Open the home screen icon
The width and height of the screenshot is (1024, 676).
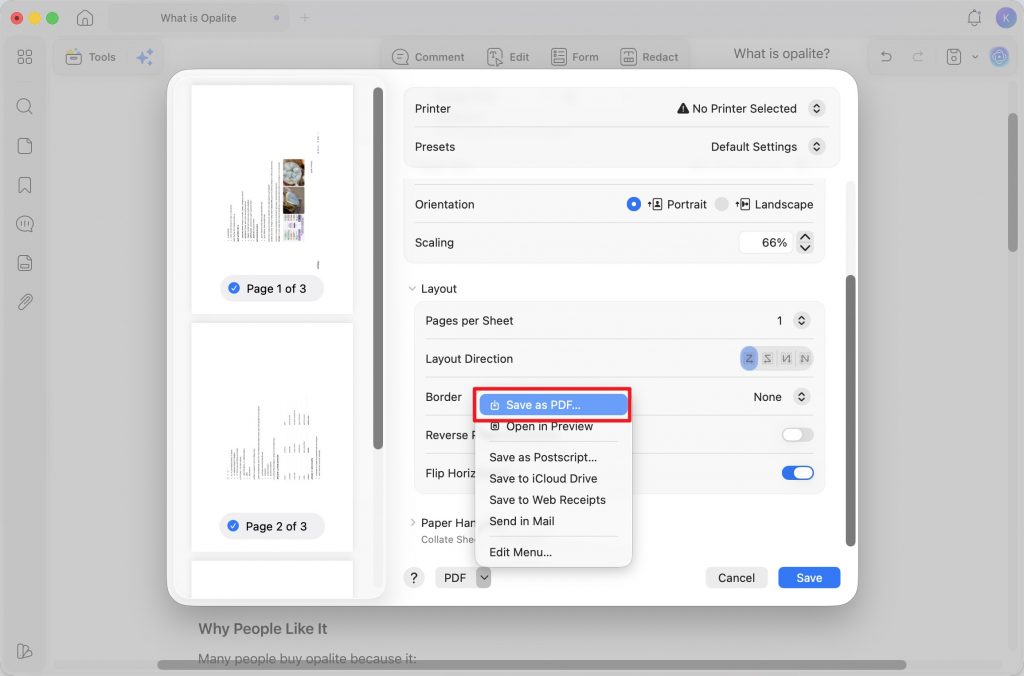(x=85, y=18)
